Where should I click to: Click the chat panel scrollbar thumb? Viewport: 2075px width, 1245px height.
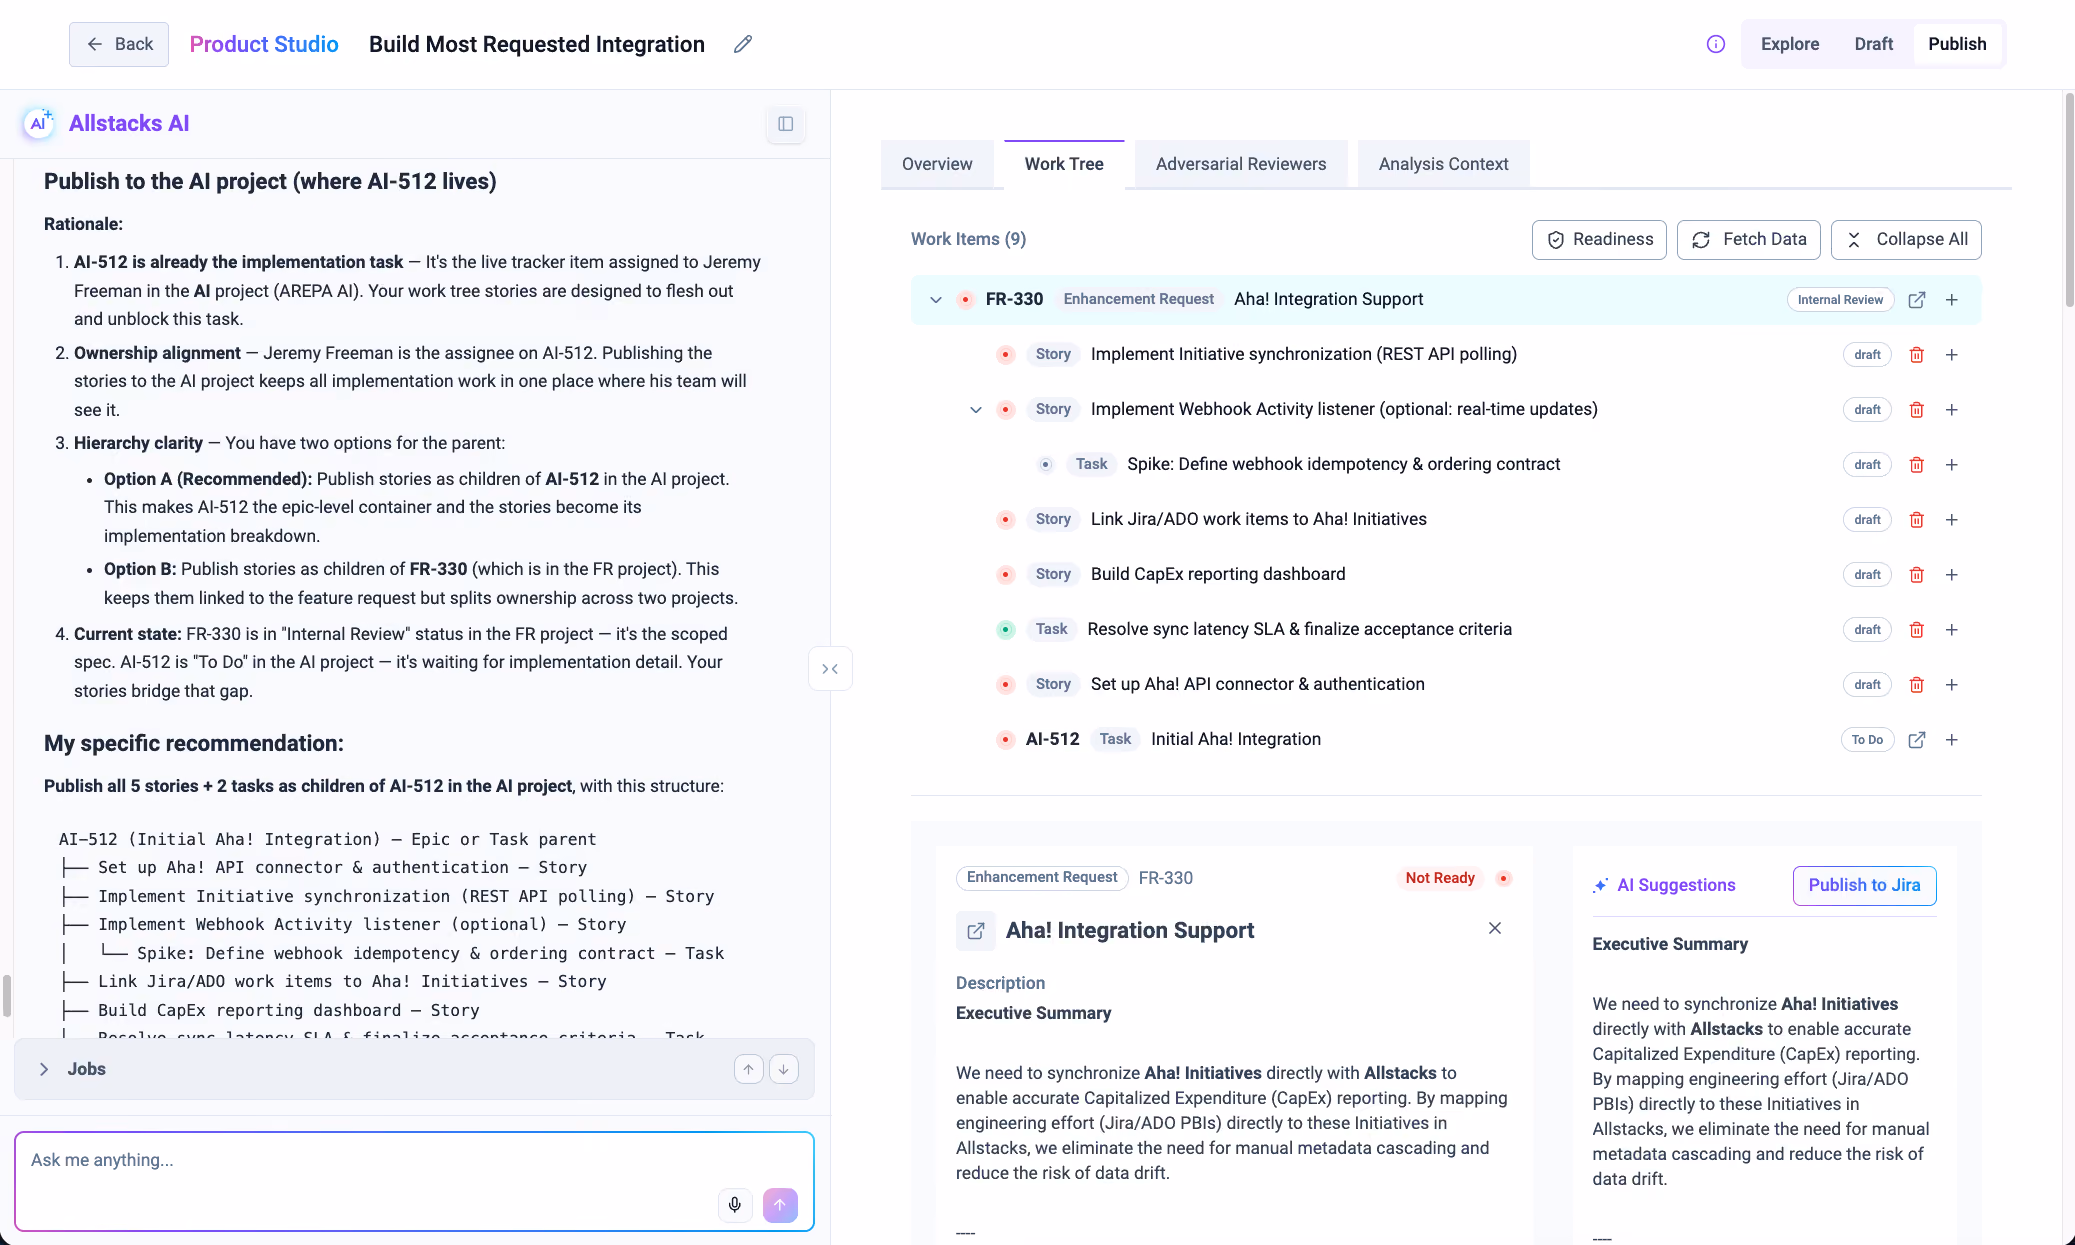click(7, 996)
